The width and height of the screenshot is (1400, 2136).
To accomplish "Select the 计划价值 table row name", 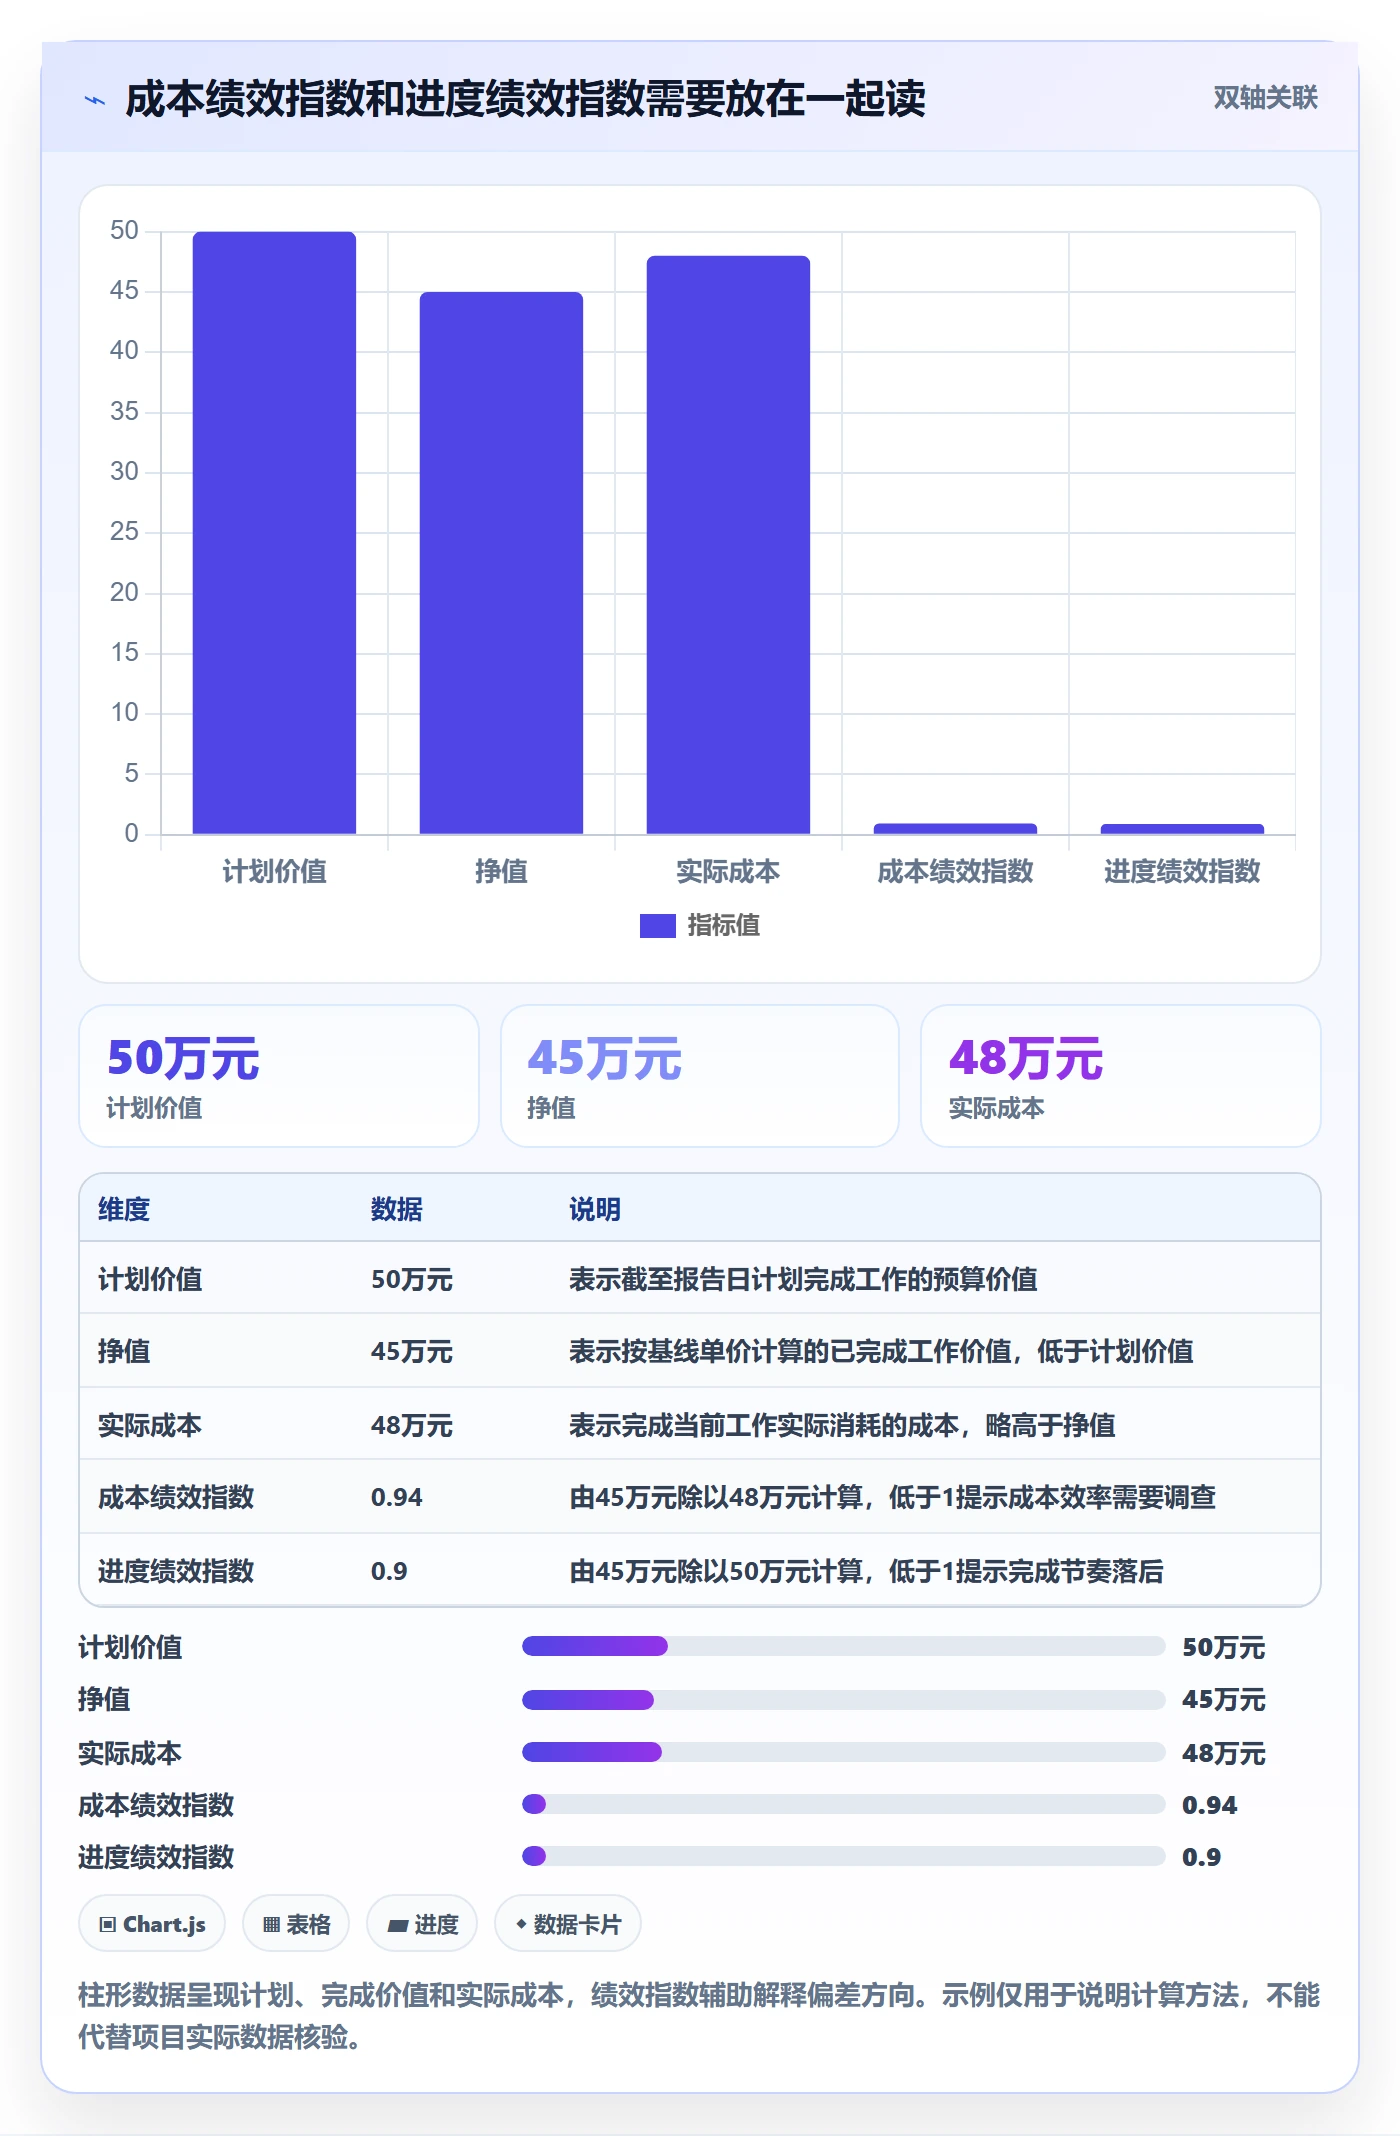I will pyautogui.click(x=150, y=1279).
